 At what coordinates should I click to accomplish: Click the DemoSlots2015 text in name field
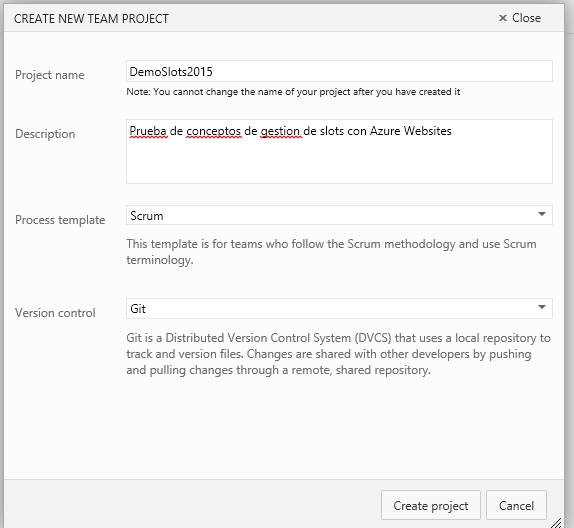tap(171, 71)
